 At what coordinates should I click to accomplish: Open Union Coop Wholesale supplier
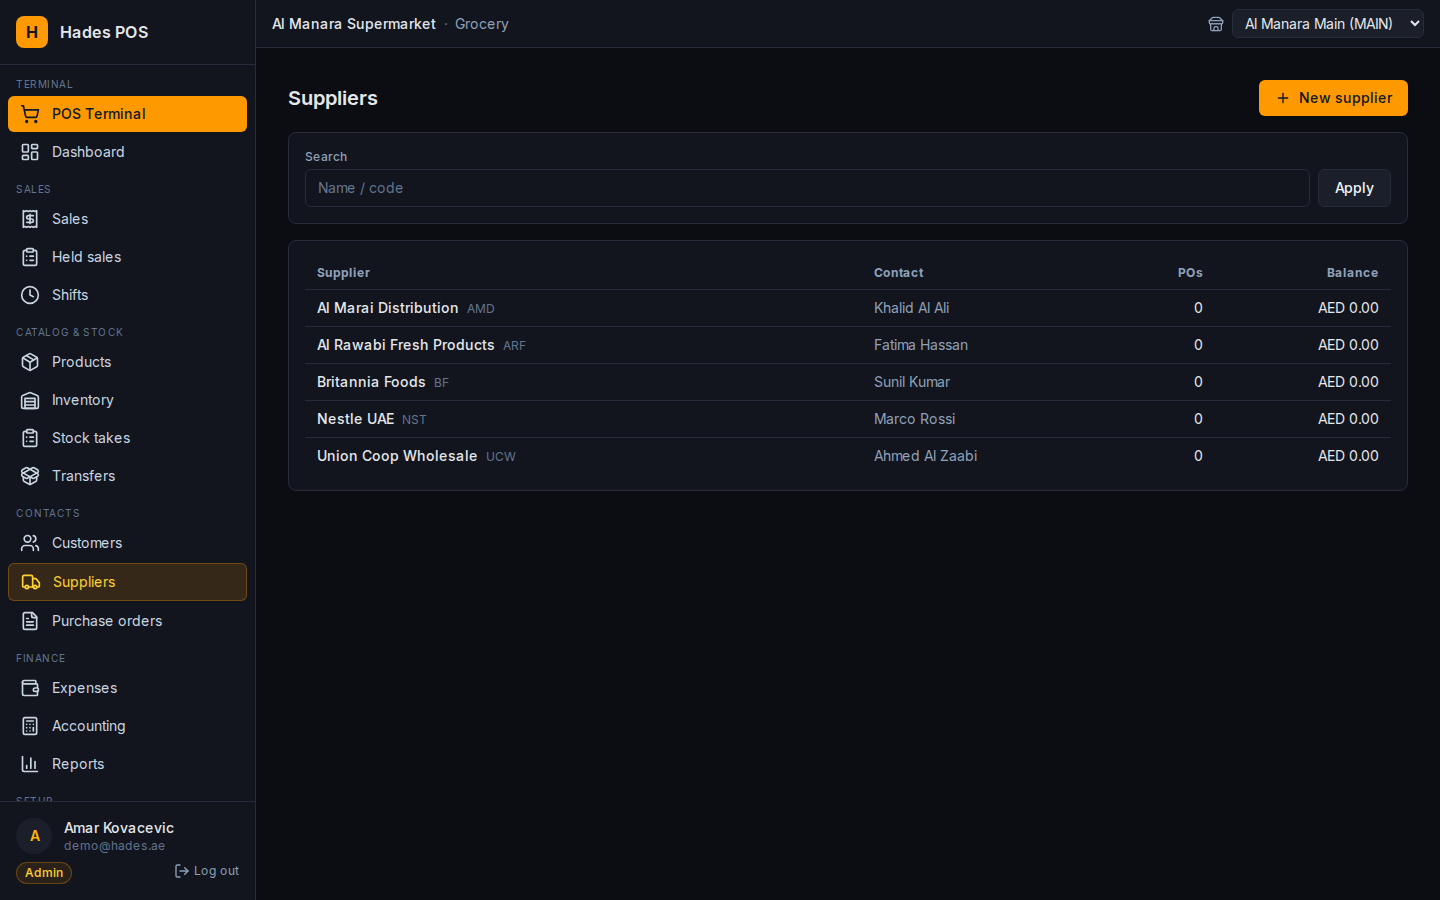(x=397, y=456)
